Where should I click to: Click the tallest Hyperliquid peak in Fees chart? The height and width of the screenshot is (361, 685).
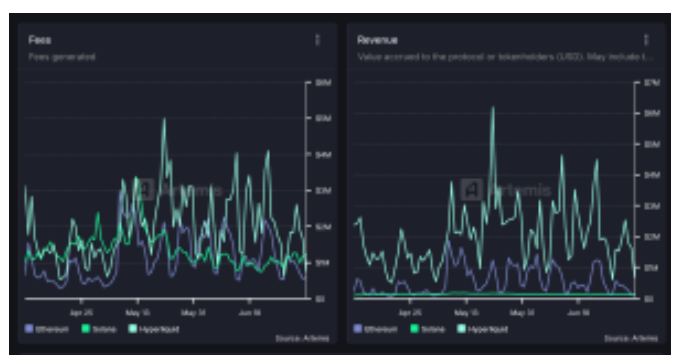point(164,119)
